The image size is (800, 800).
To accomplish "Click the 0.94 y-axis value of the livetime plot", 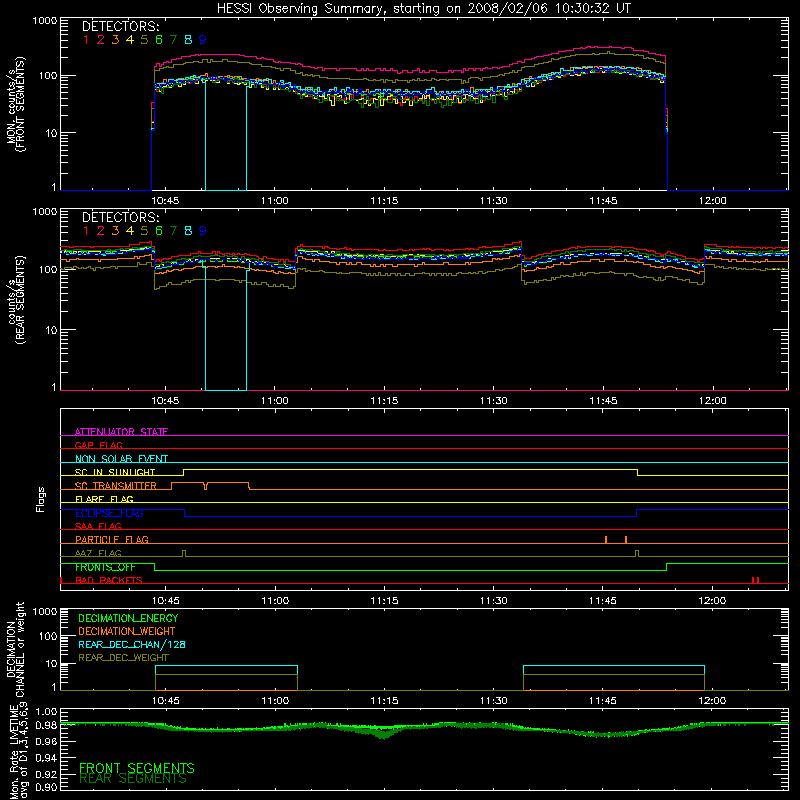I will pyautogui.click(x=45, y=757).
